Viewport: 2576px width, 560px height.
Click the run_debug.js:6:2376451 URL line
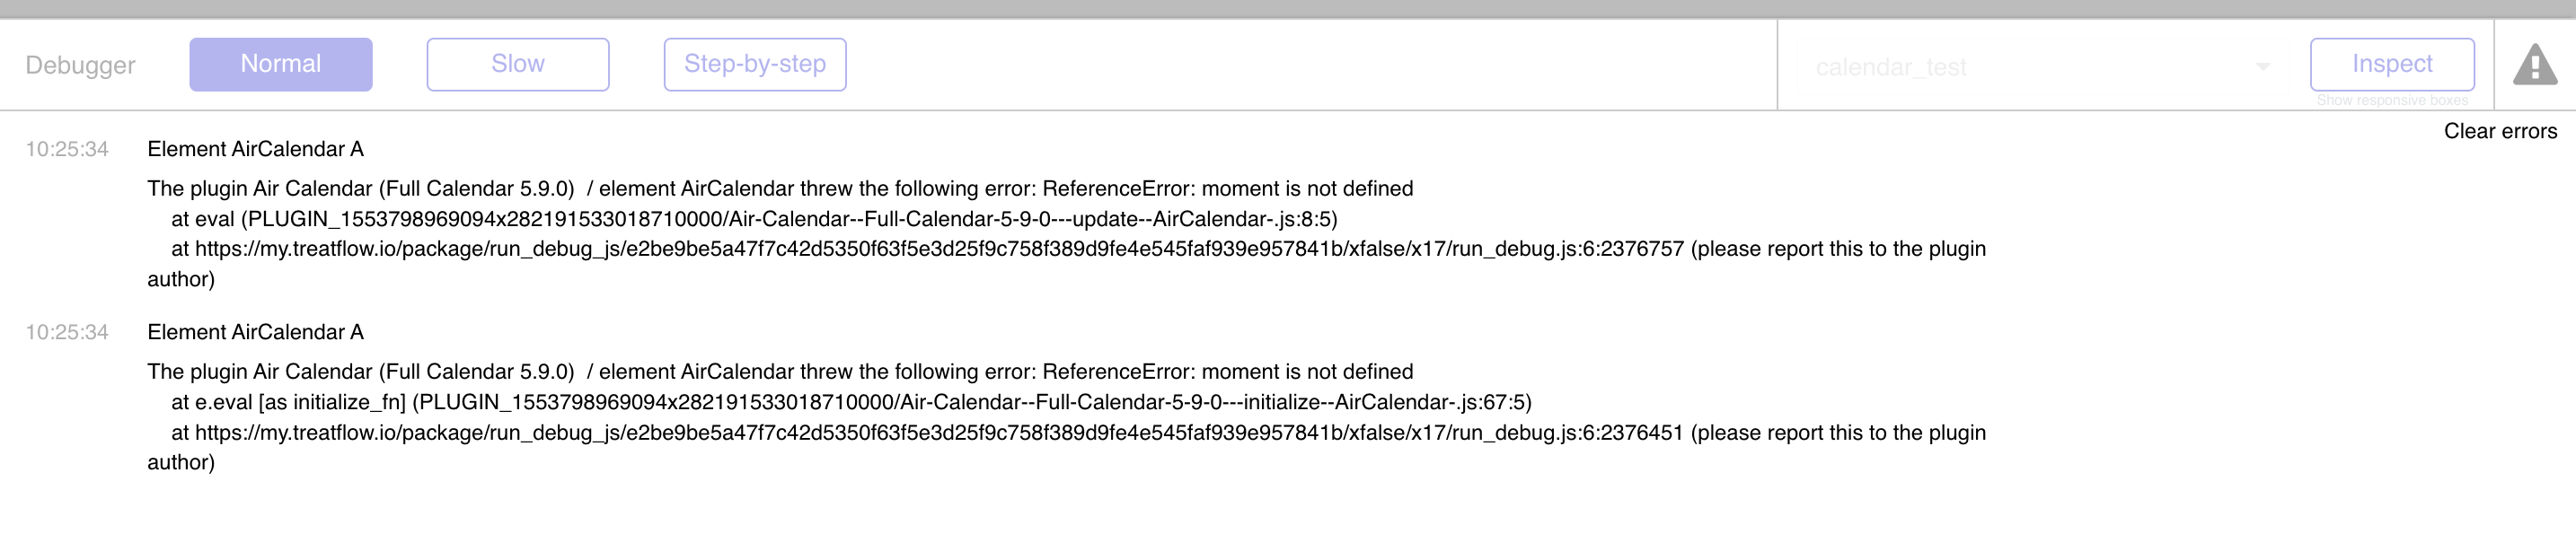[1078, 433]
